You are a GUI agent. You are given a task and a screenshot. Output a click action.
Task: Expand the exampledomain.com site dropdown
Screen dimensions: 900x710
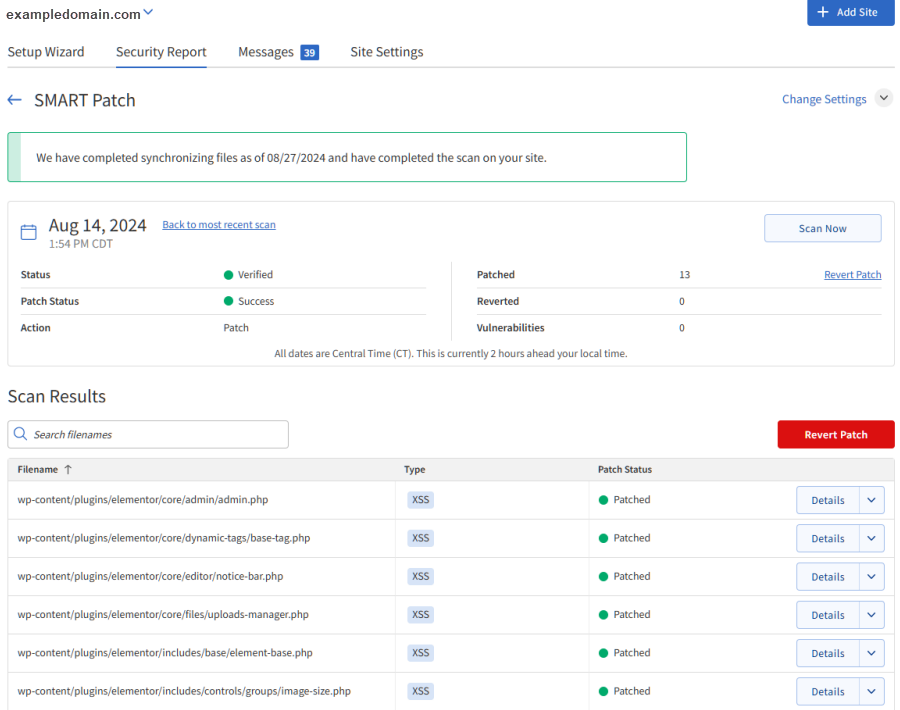pyautogui.click(x=148, y=12)
